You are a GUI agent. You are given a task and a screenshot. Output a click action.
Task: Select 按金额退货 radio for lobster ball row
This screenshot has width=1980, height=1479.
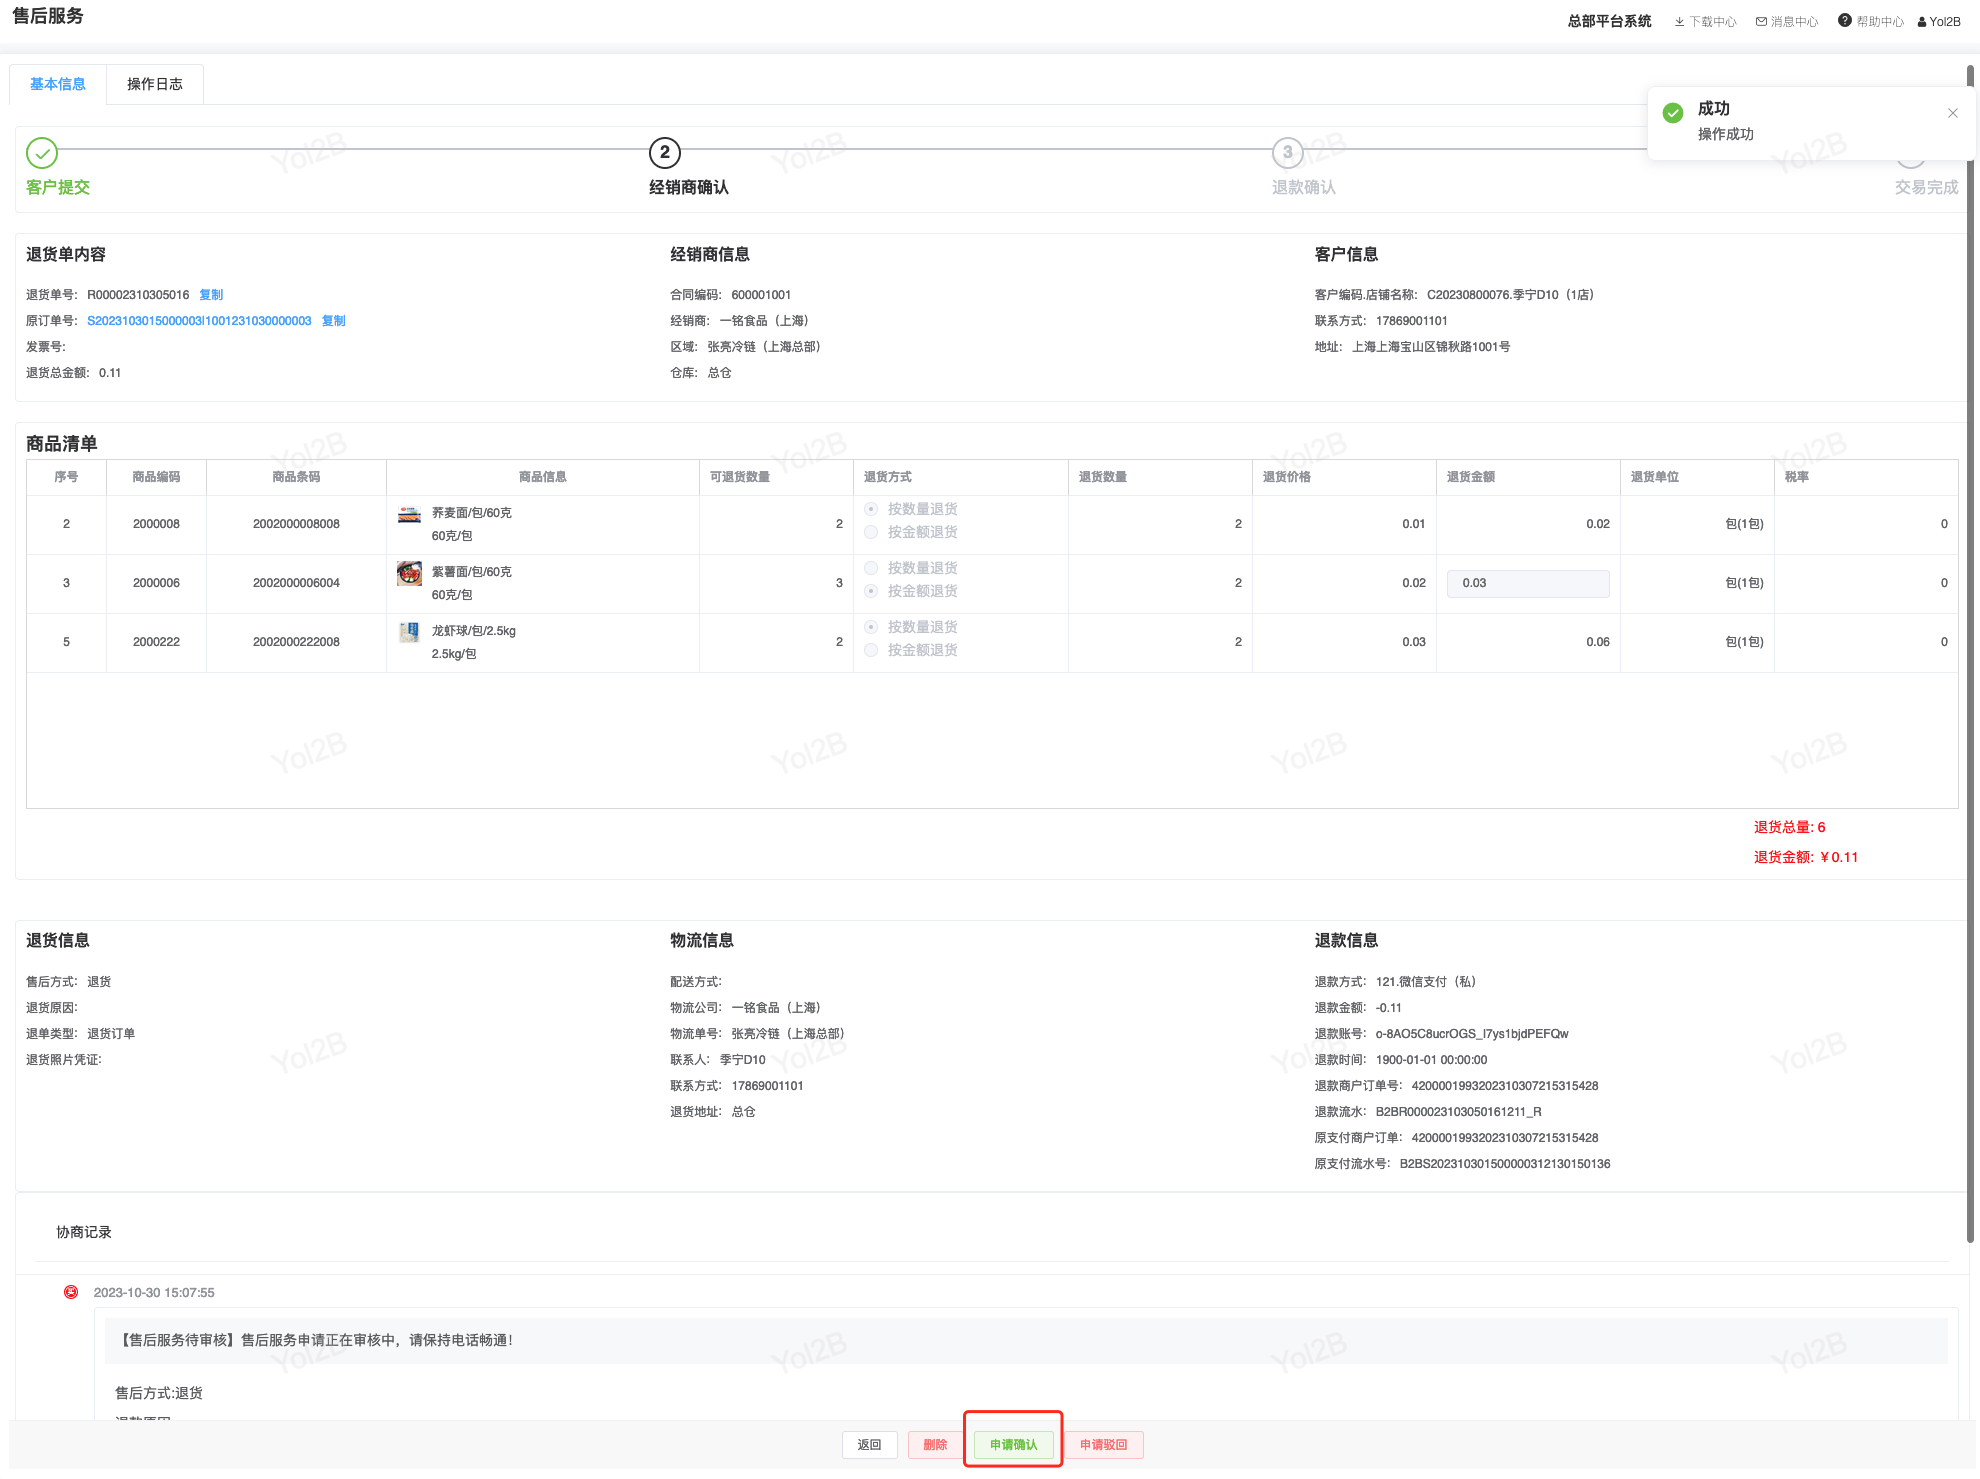coord(871,650)
